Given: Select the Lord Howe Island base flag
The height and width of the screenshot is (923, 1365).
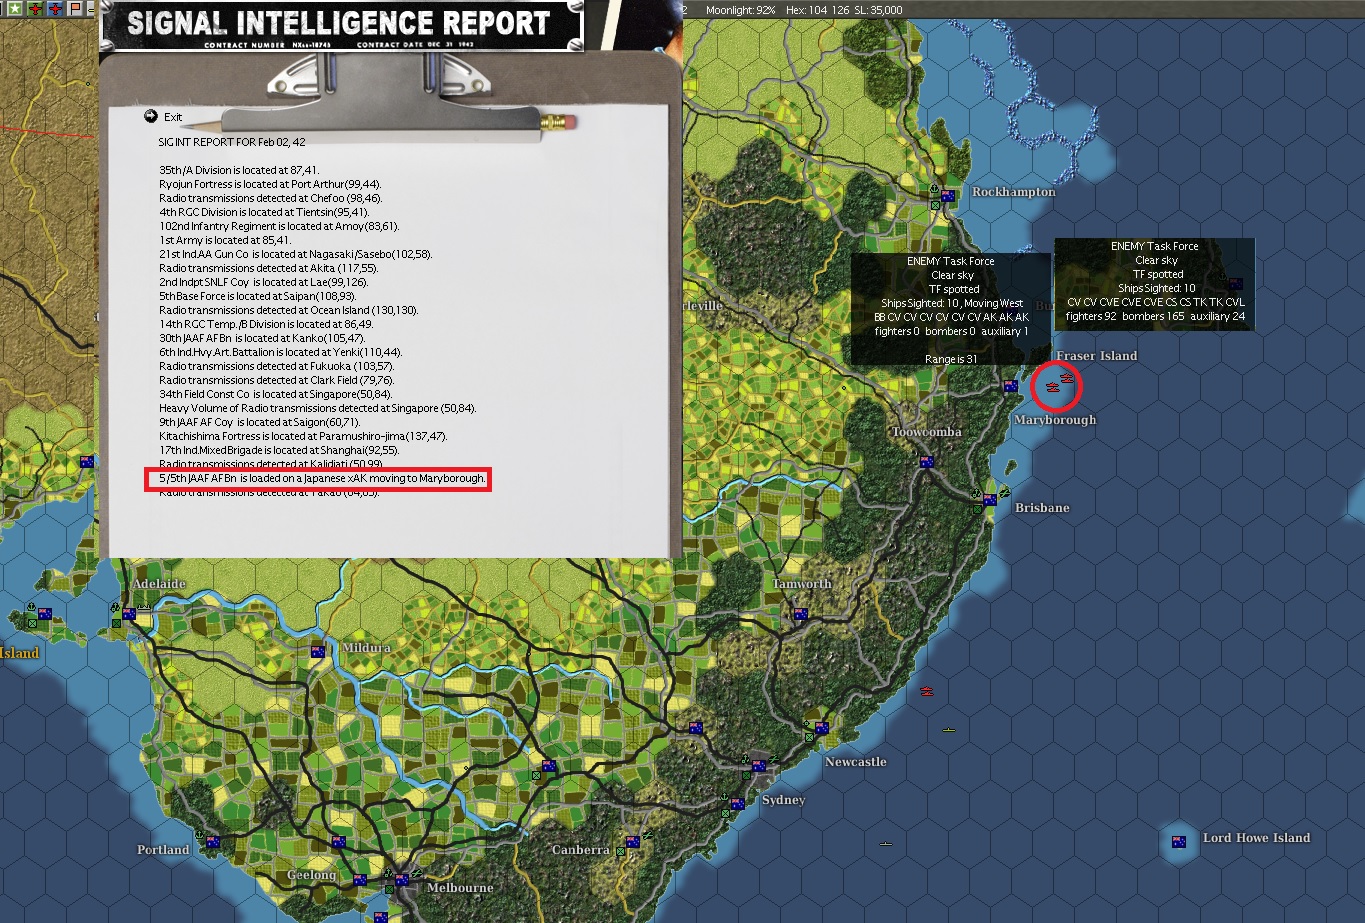Looking at the screenshot, I should click(1179, 842).
